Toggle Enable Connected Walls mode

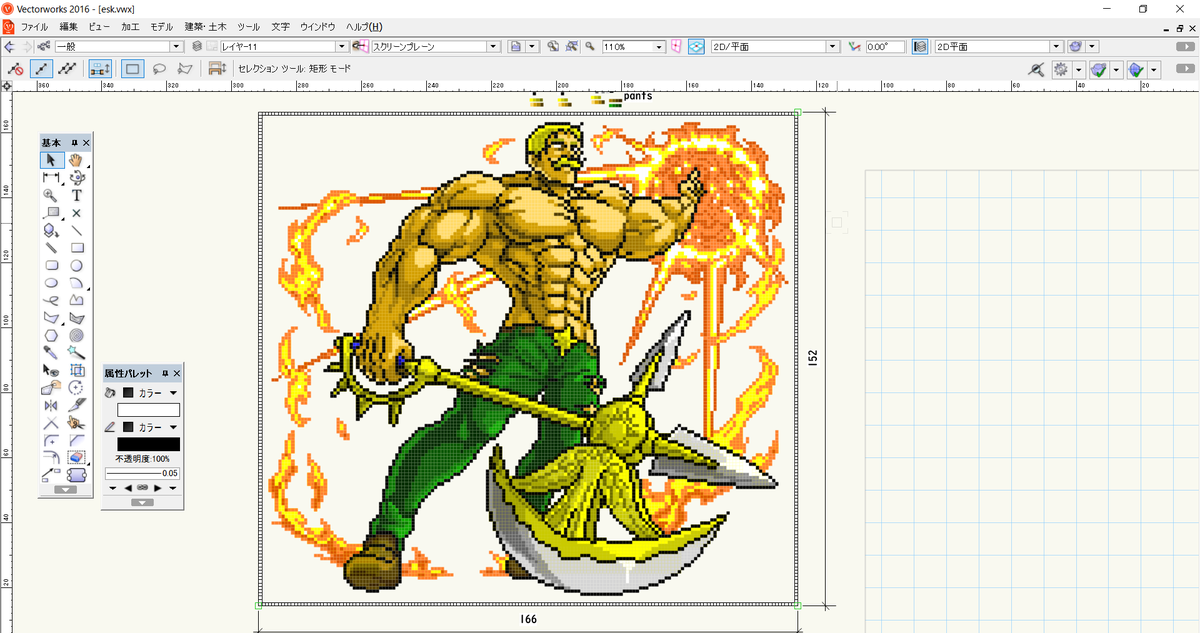point(100,69)
